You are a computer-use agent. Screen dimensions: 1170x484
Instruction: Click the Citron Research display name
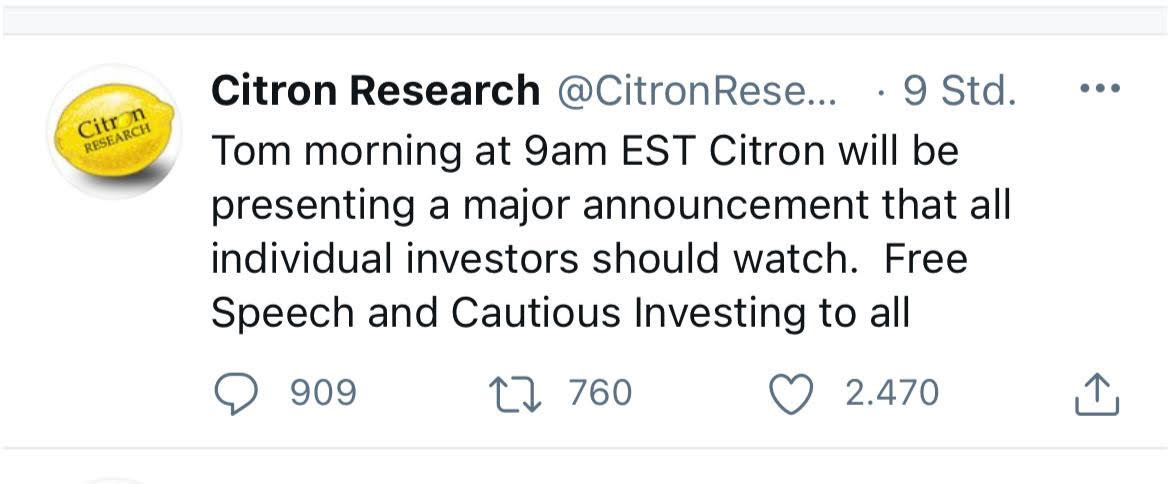click(x=375, y=92)
